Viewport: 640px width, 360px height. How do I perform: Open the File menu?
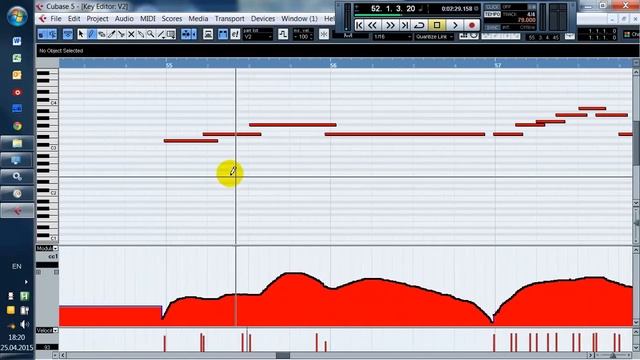[x=56, y=18]
